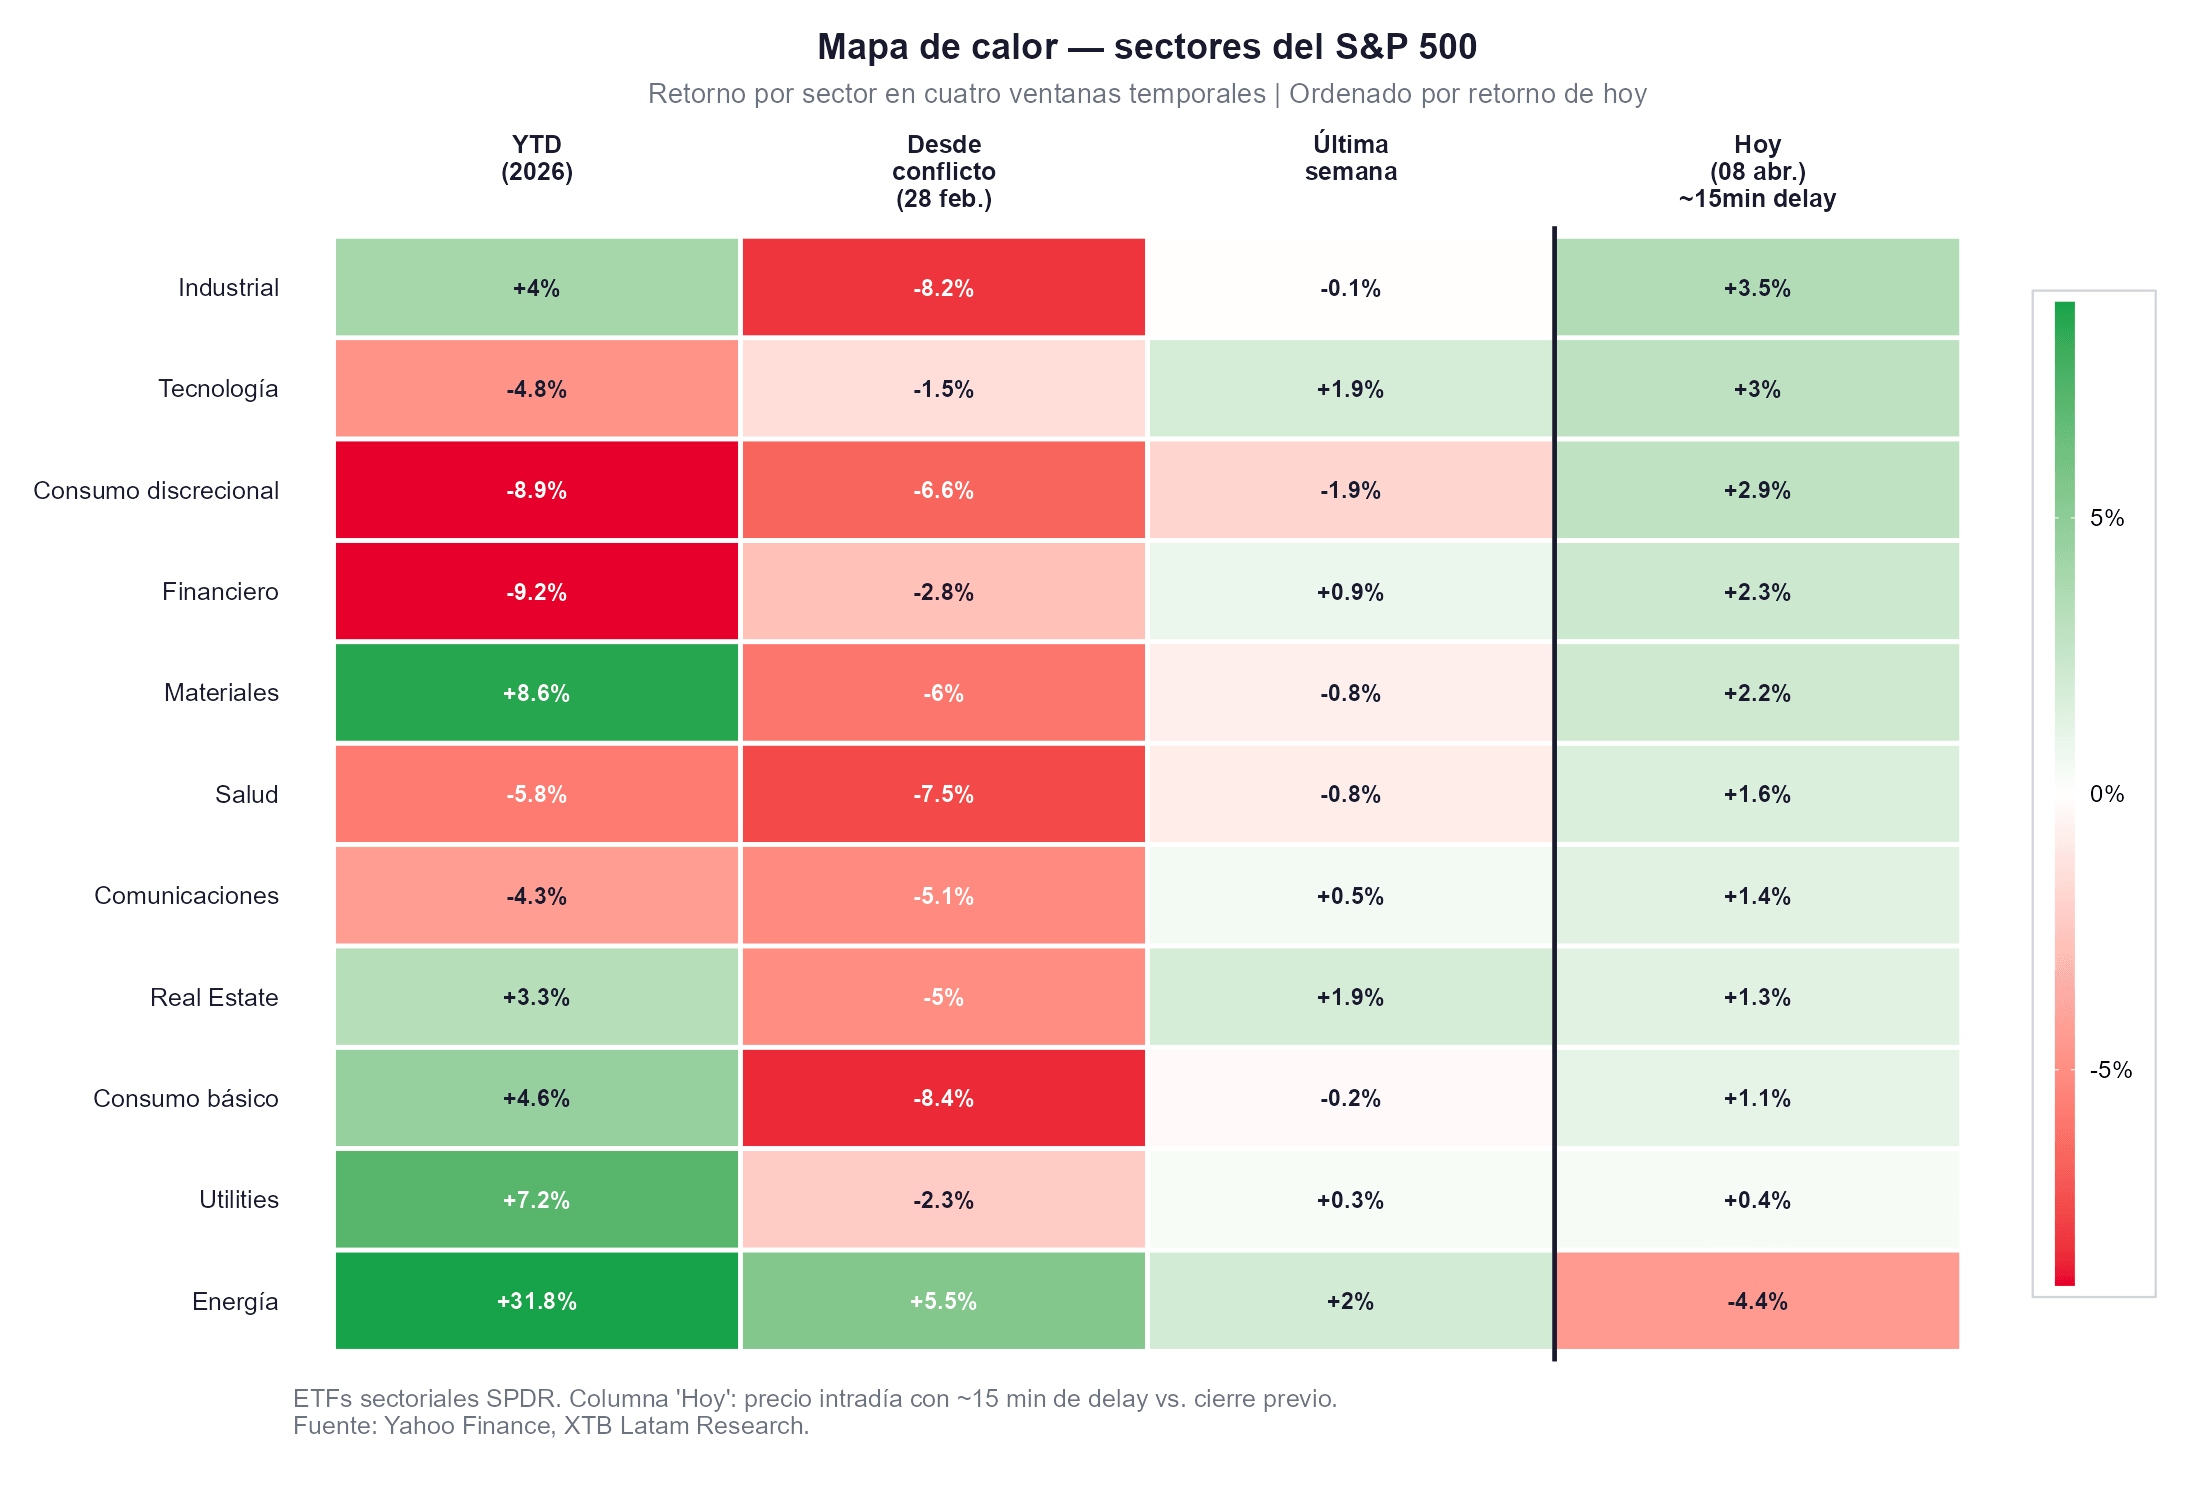Select the Consumo discrecional -8.9% YTD cell
The image size is (2200, 1500).
tap(537, 490)
